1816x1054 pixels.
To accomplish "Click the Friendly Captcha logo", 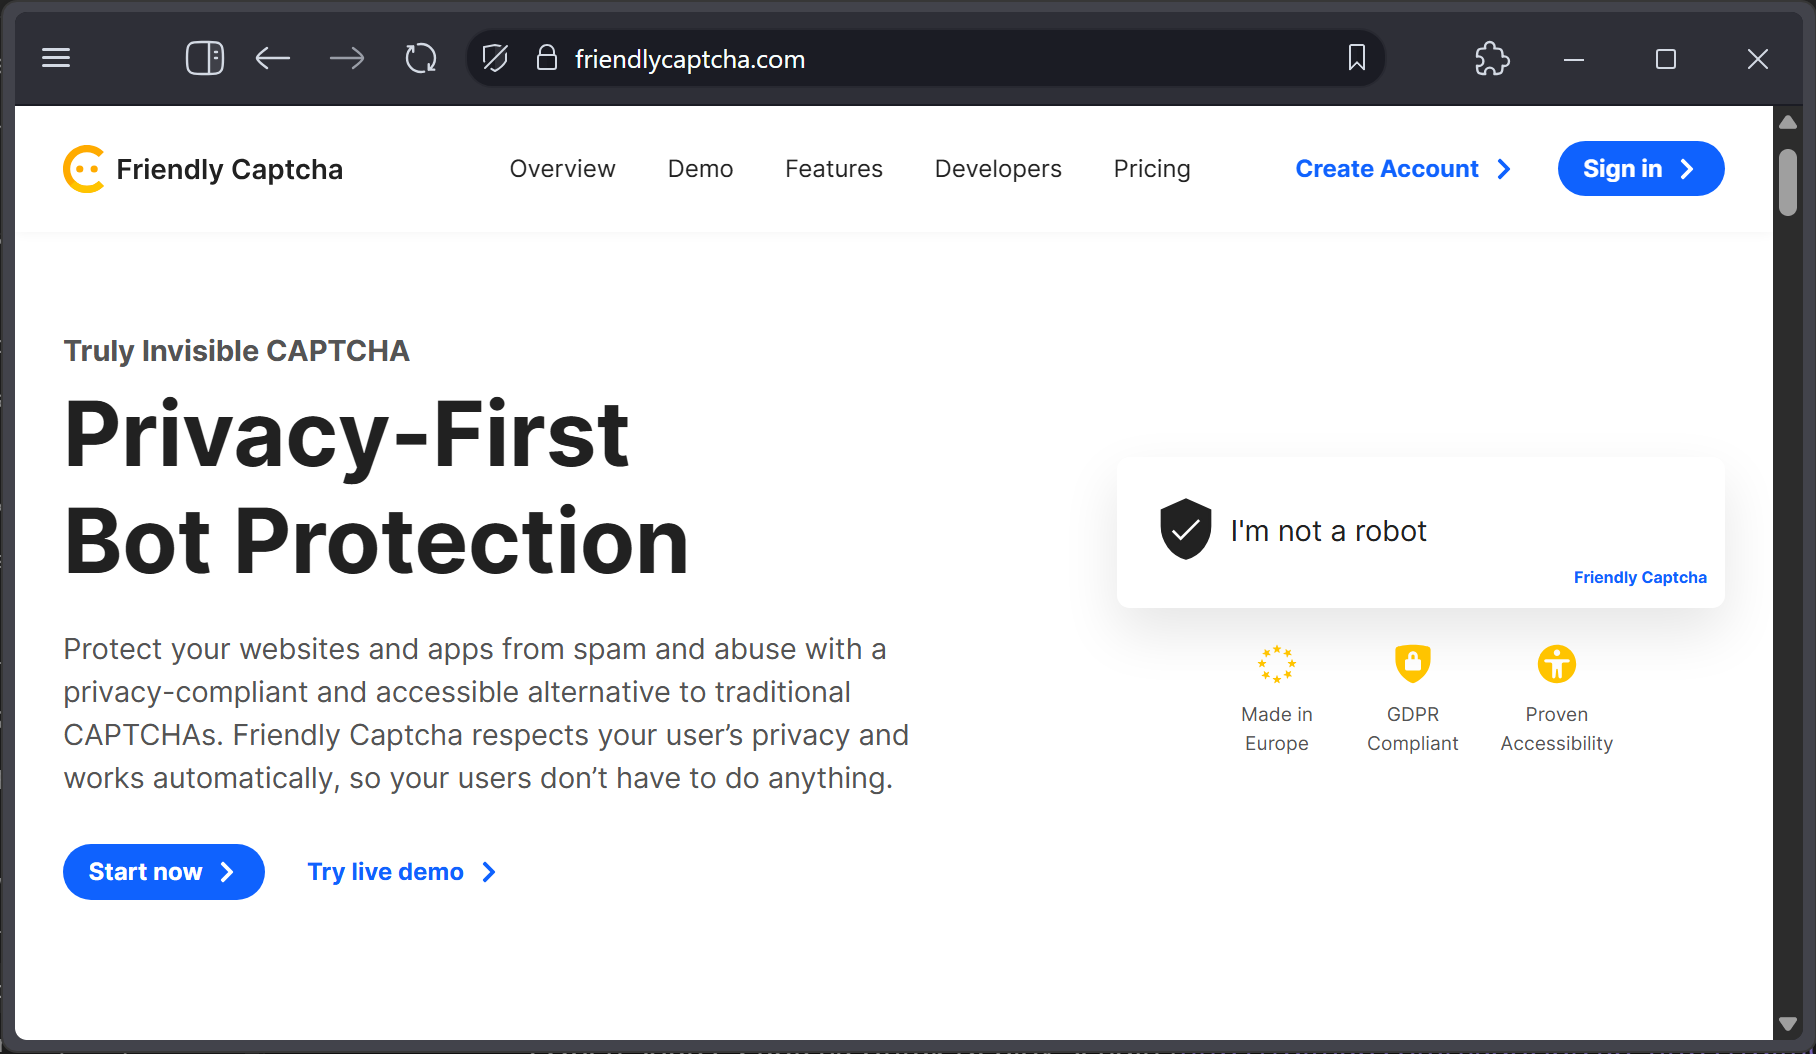I will [x=203, y=169].
